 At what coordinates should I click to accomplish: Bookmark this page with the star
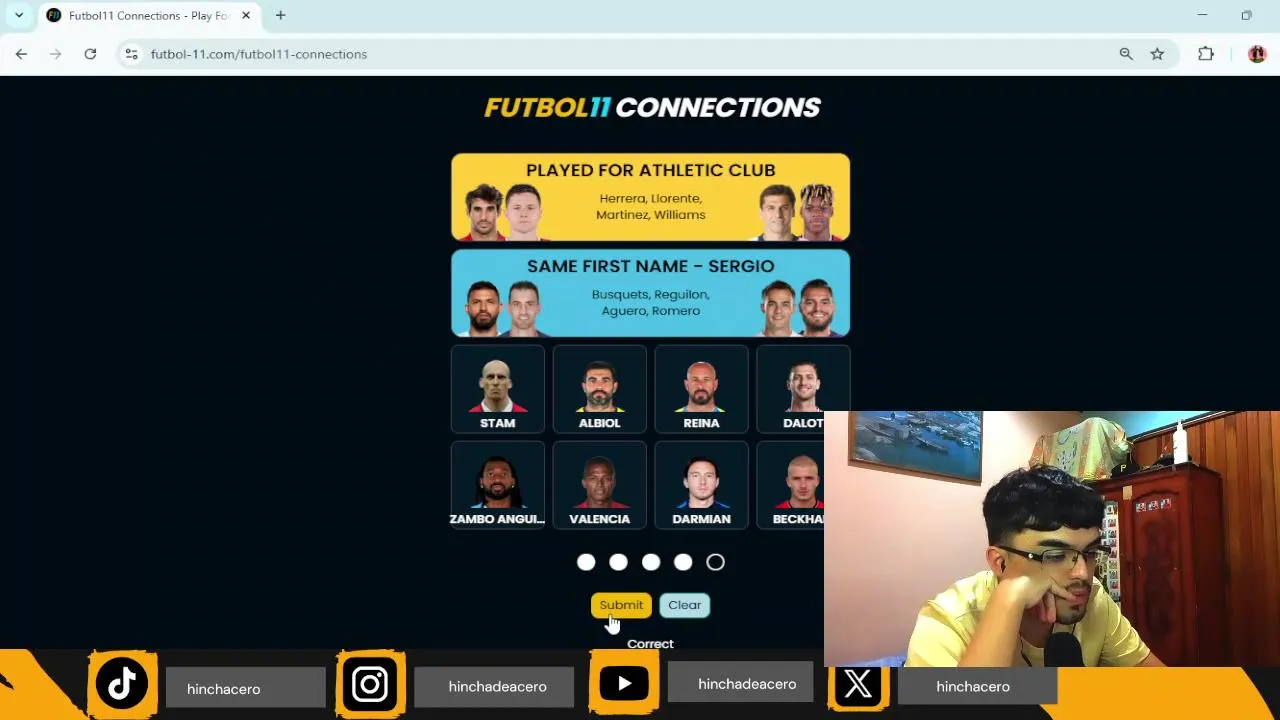click(x=1157, y=54)
